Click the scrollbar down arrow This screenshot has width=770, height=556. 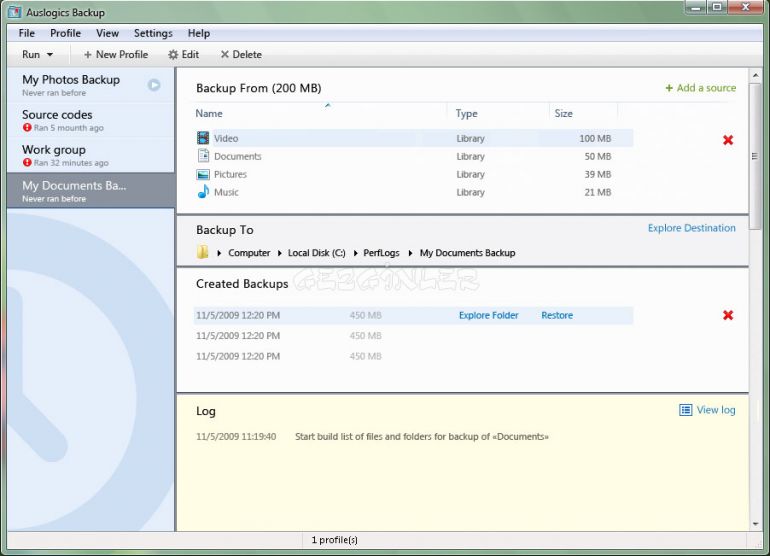click(755, 524)
